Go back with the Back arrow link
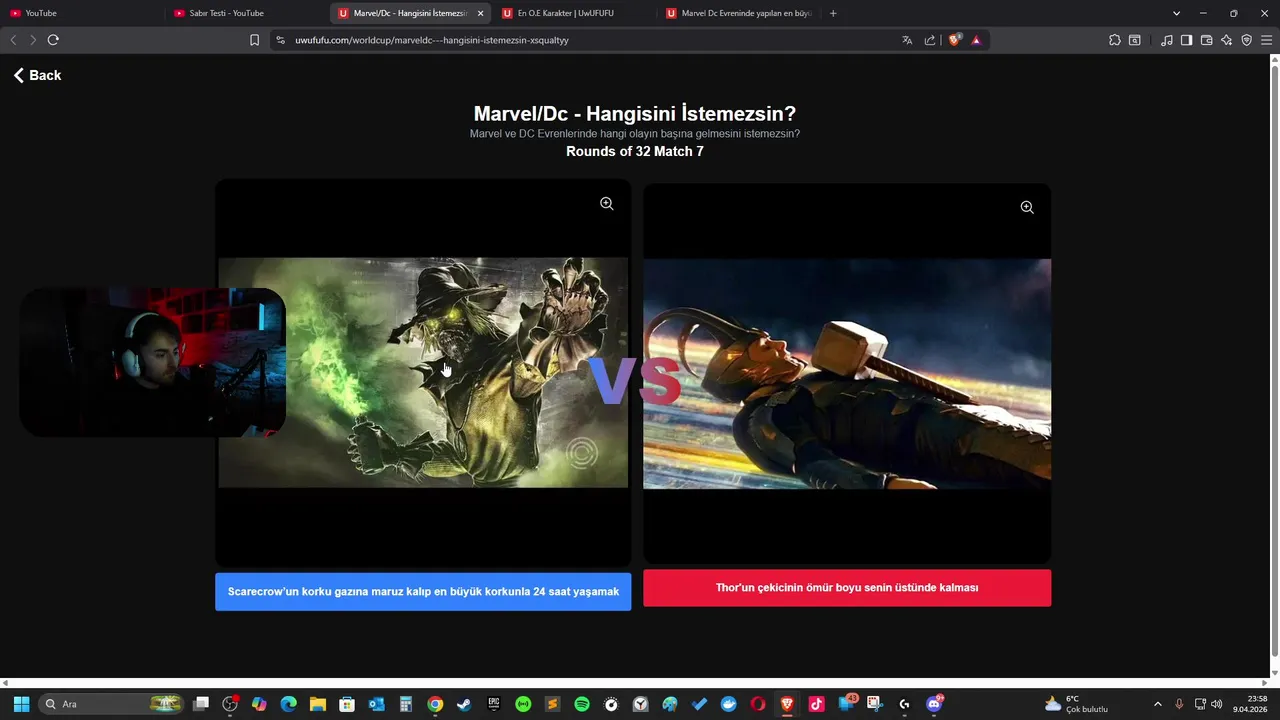Image resolution: width=1280 pixels, height=720 pixels. (x=37, y=75)
